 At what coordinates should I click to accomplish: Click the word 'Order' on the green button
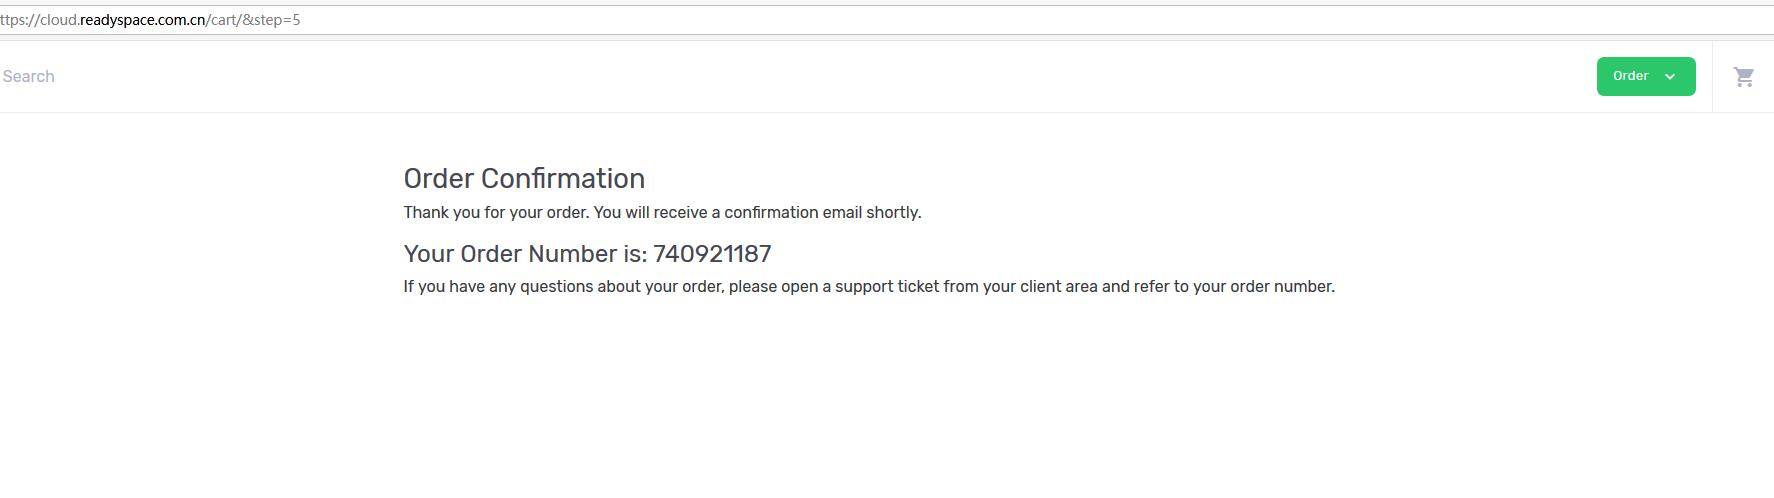pos(1630,77)
